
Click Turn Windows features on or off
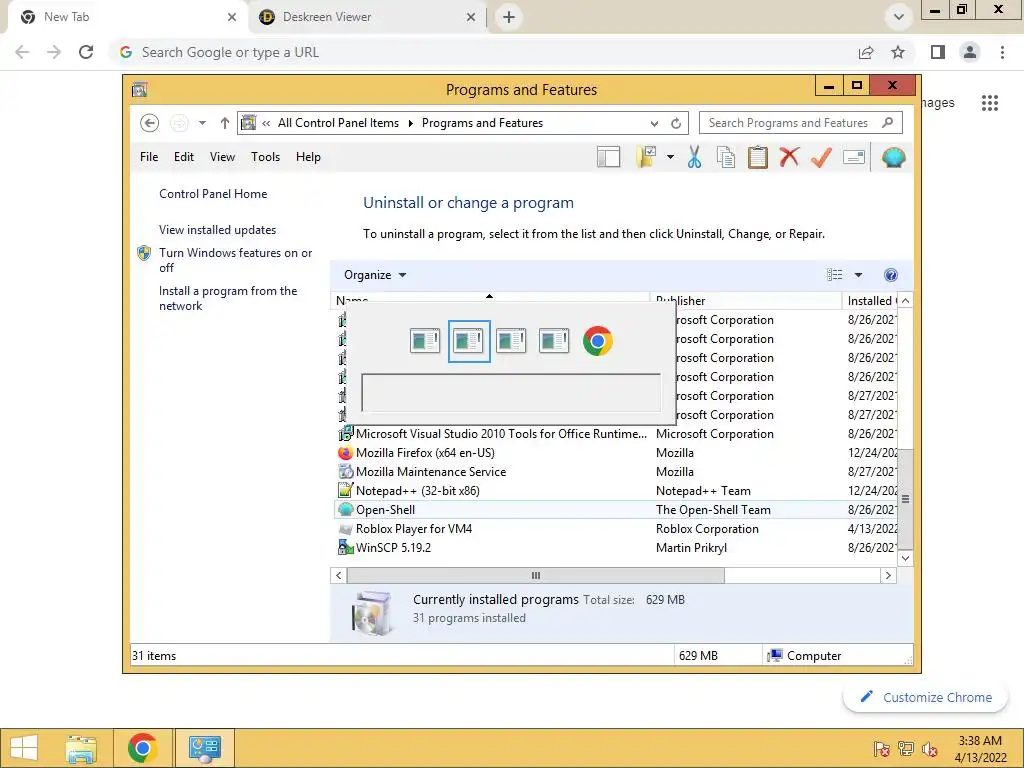tap(236, 260)
